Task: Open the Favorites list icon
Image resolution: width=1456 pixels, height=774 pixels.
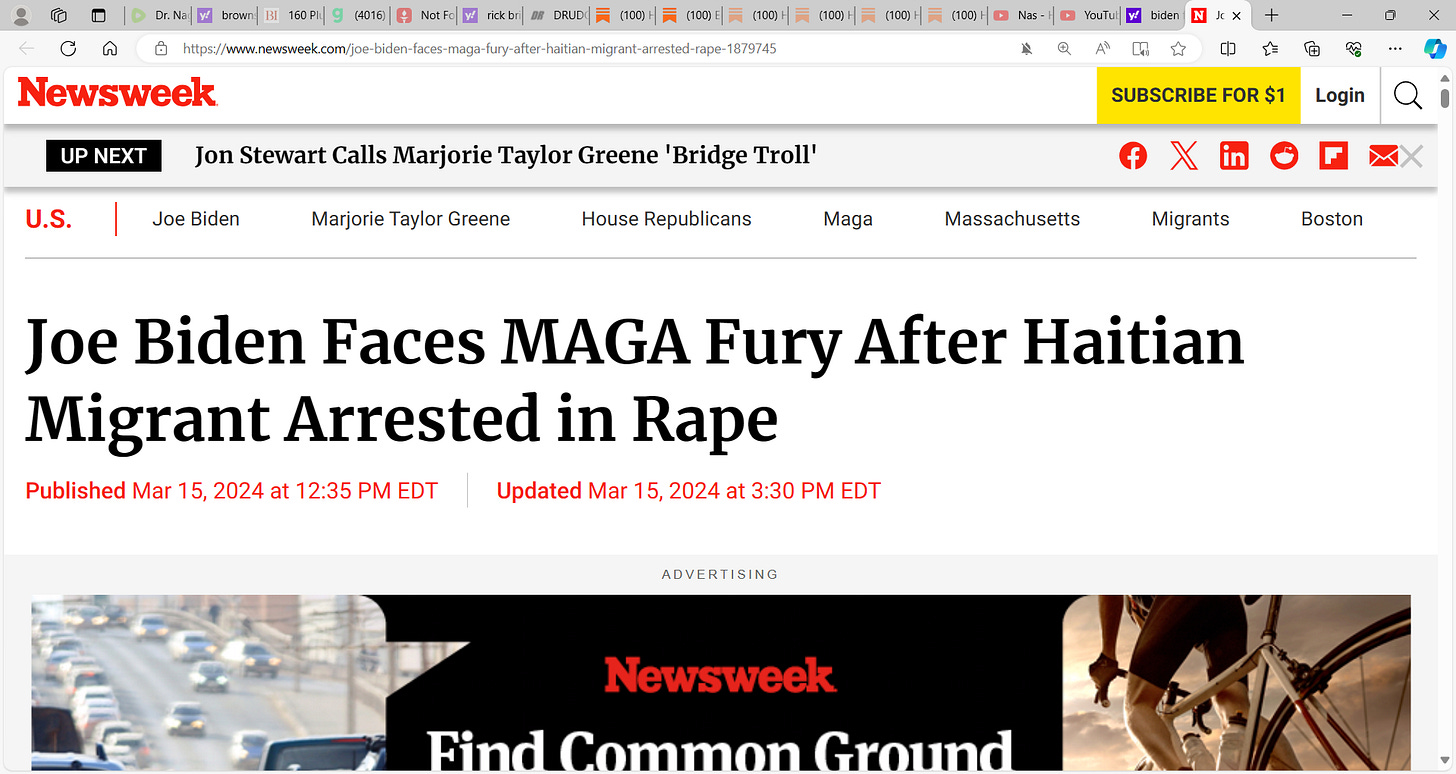Action: tap(1270, 48)
